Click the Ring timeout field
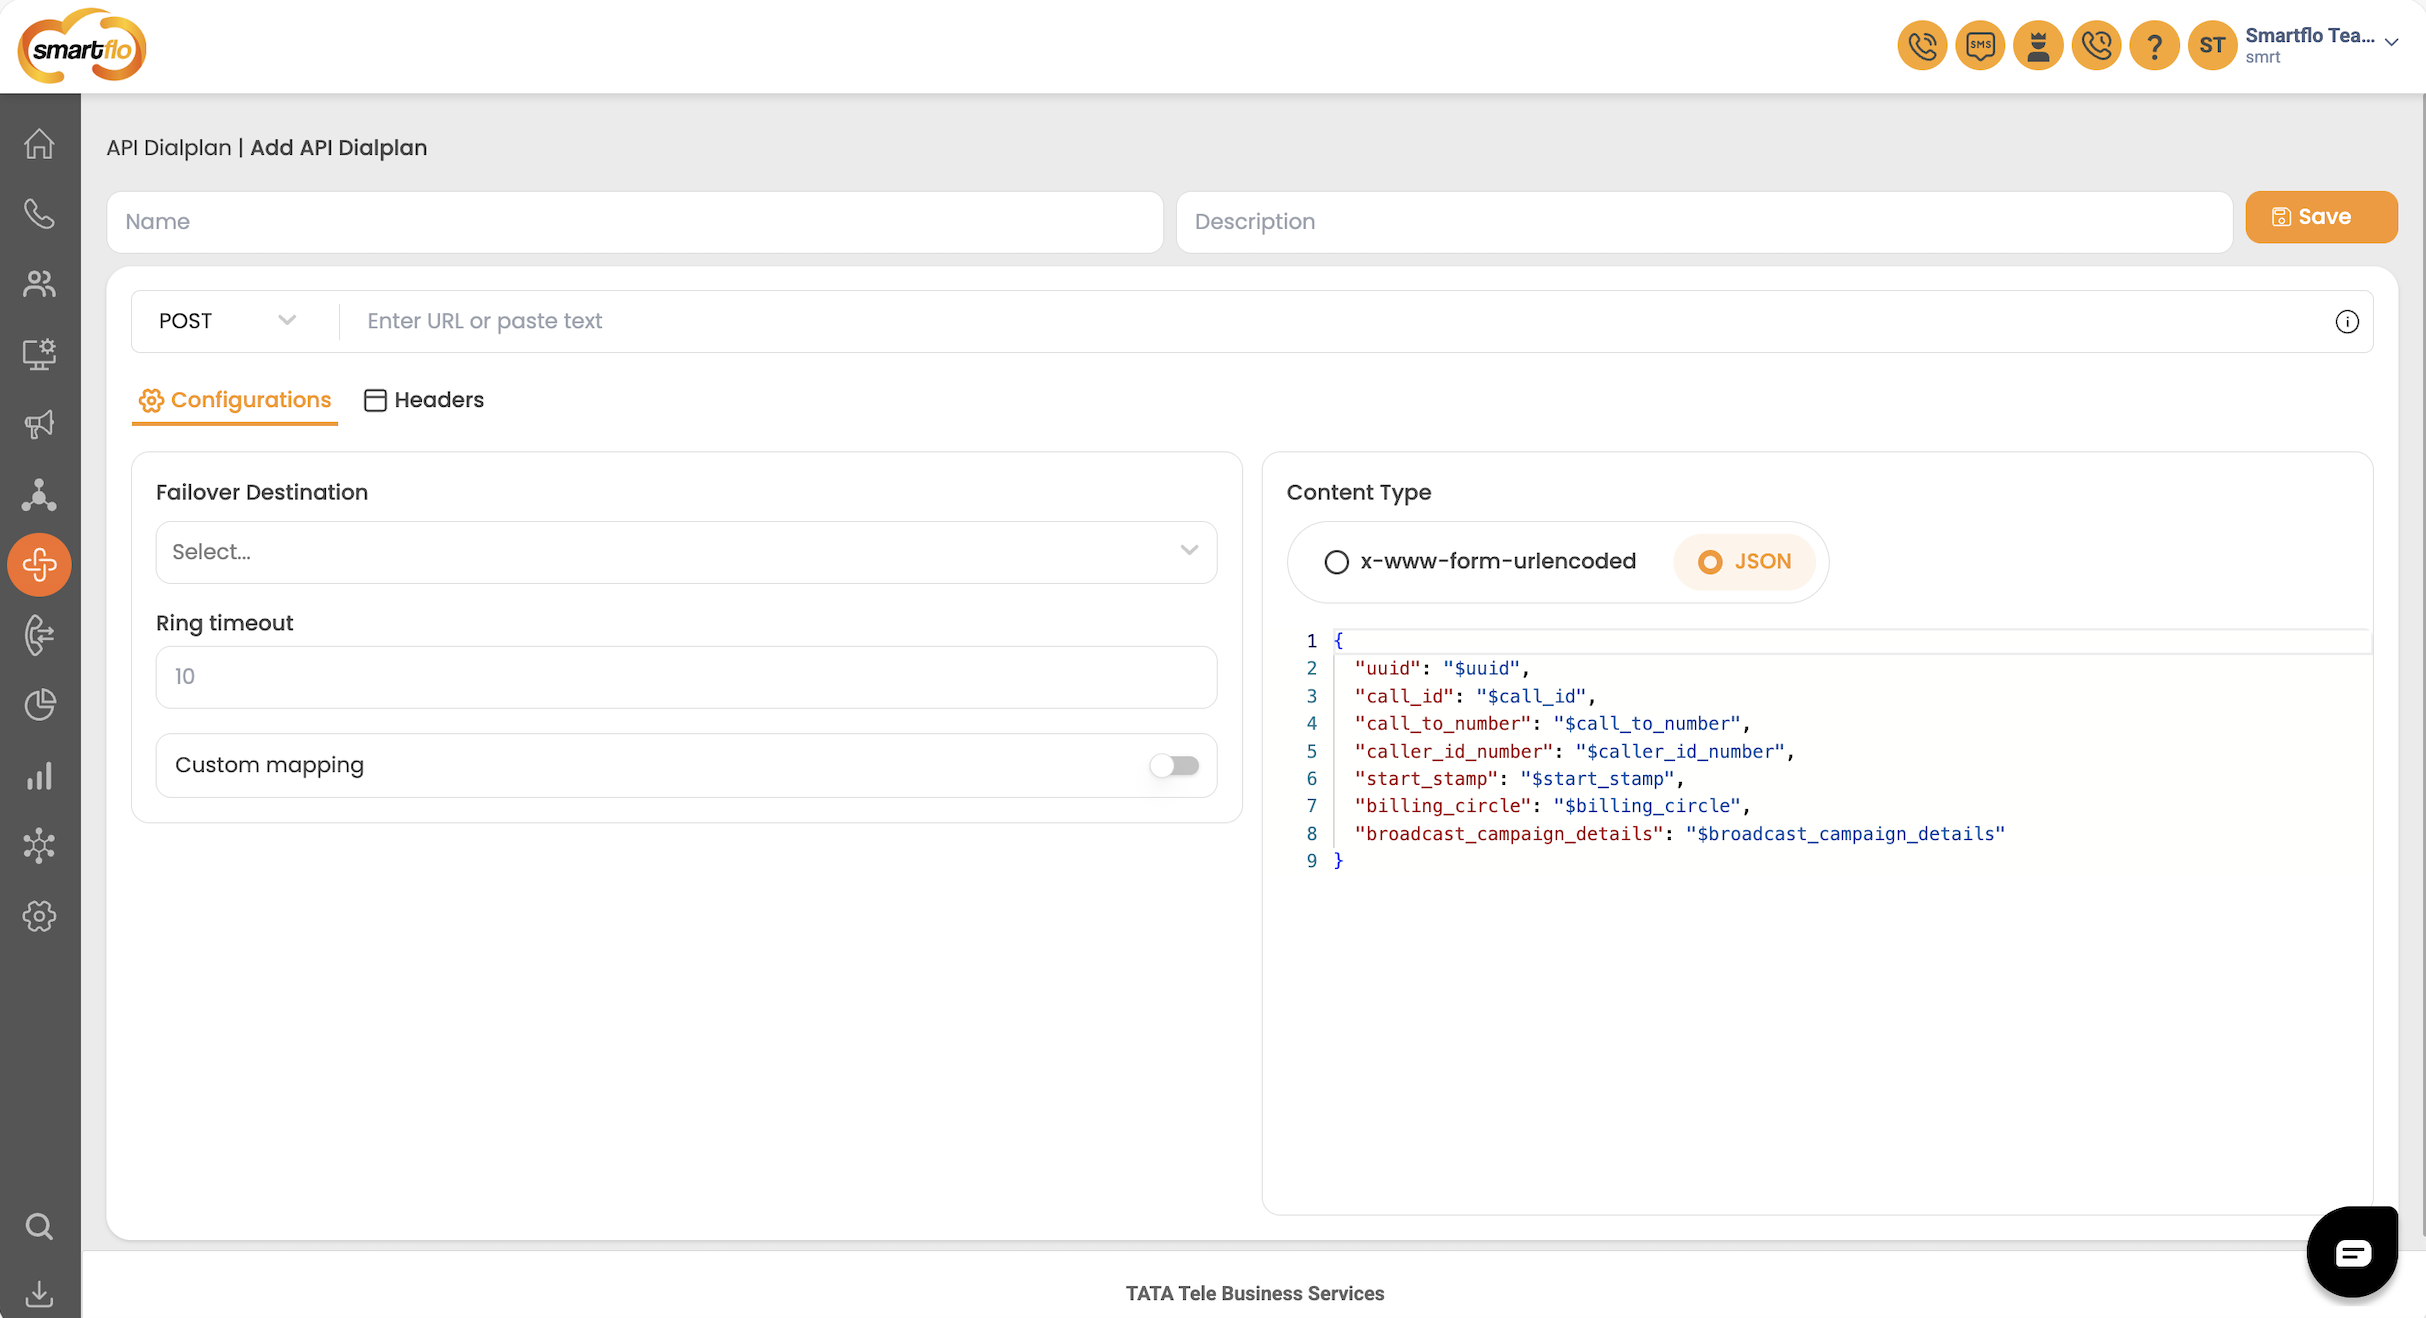Screen dimensions: 2426x1318 pyautogui.click(x=686, y=677)
